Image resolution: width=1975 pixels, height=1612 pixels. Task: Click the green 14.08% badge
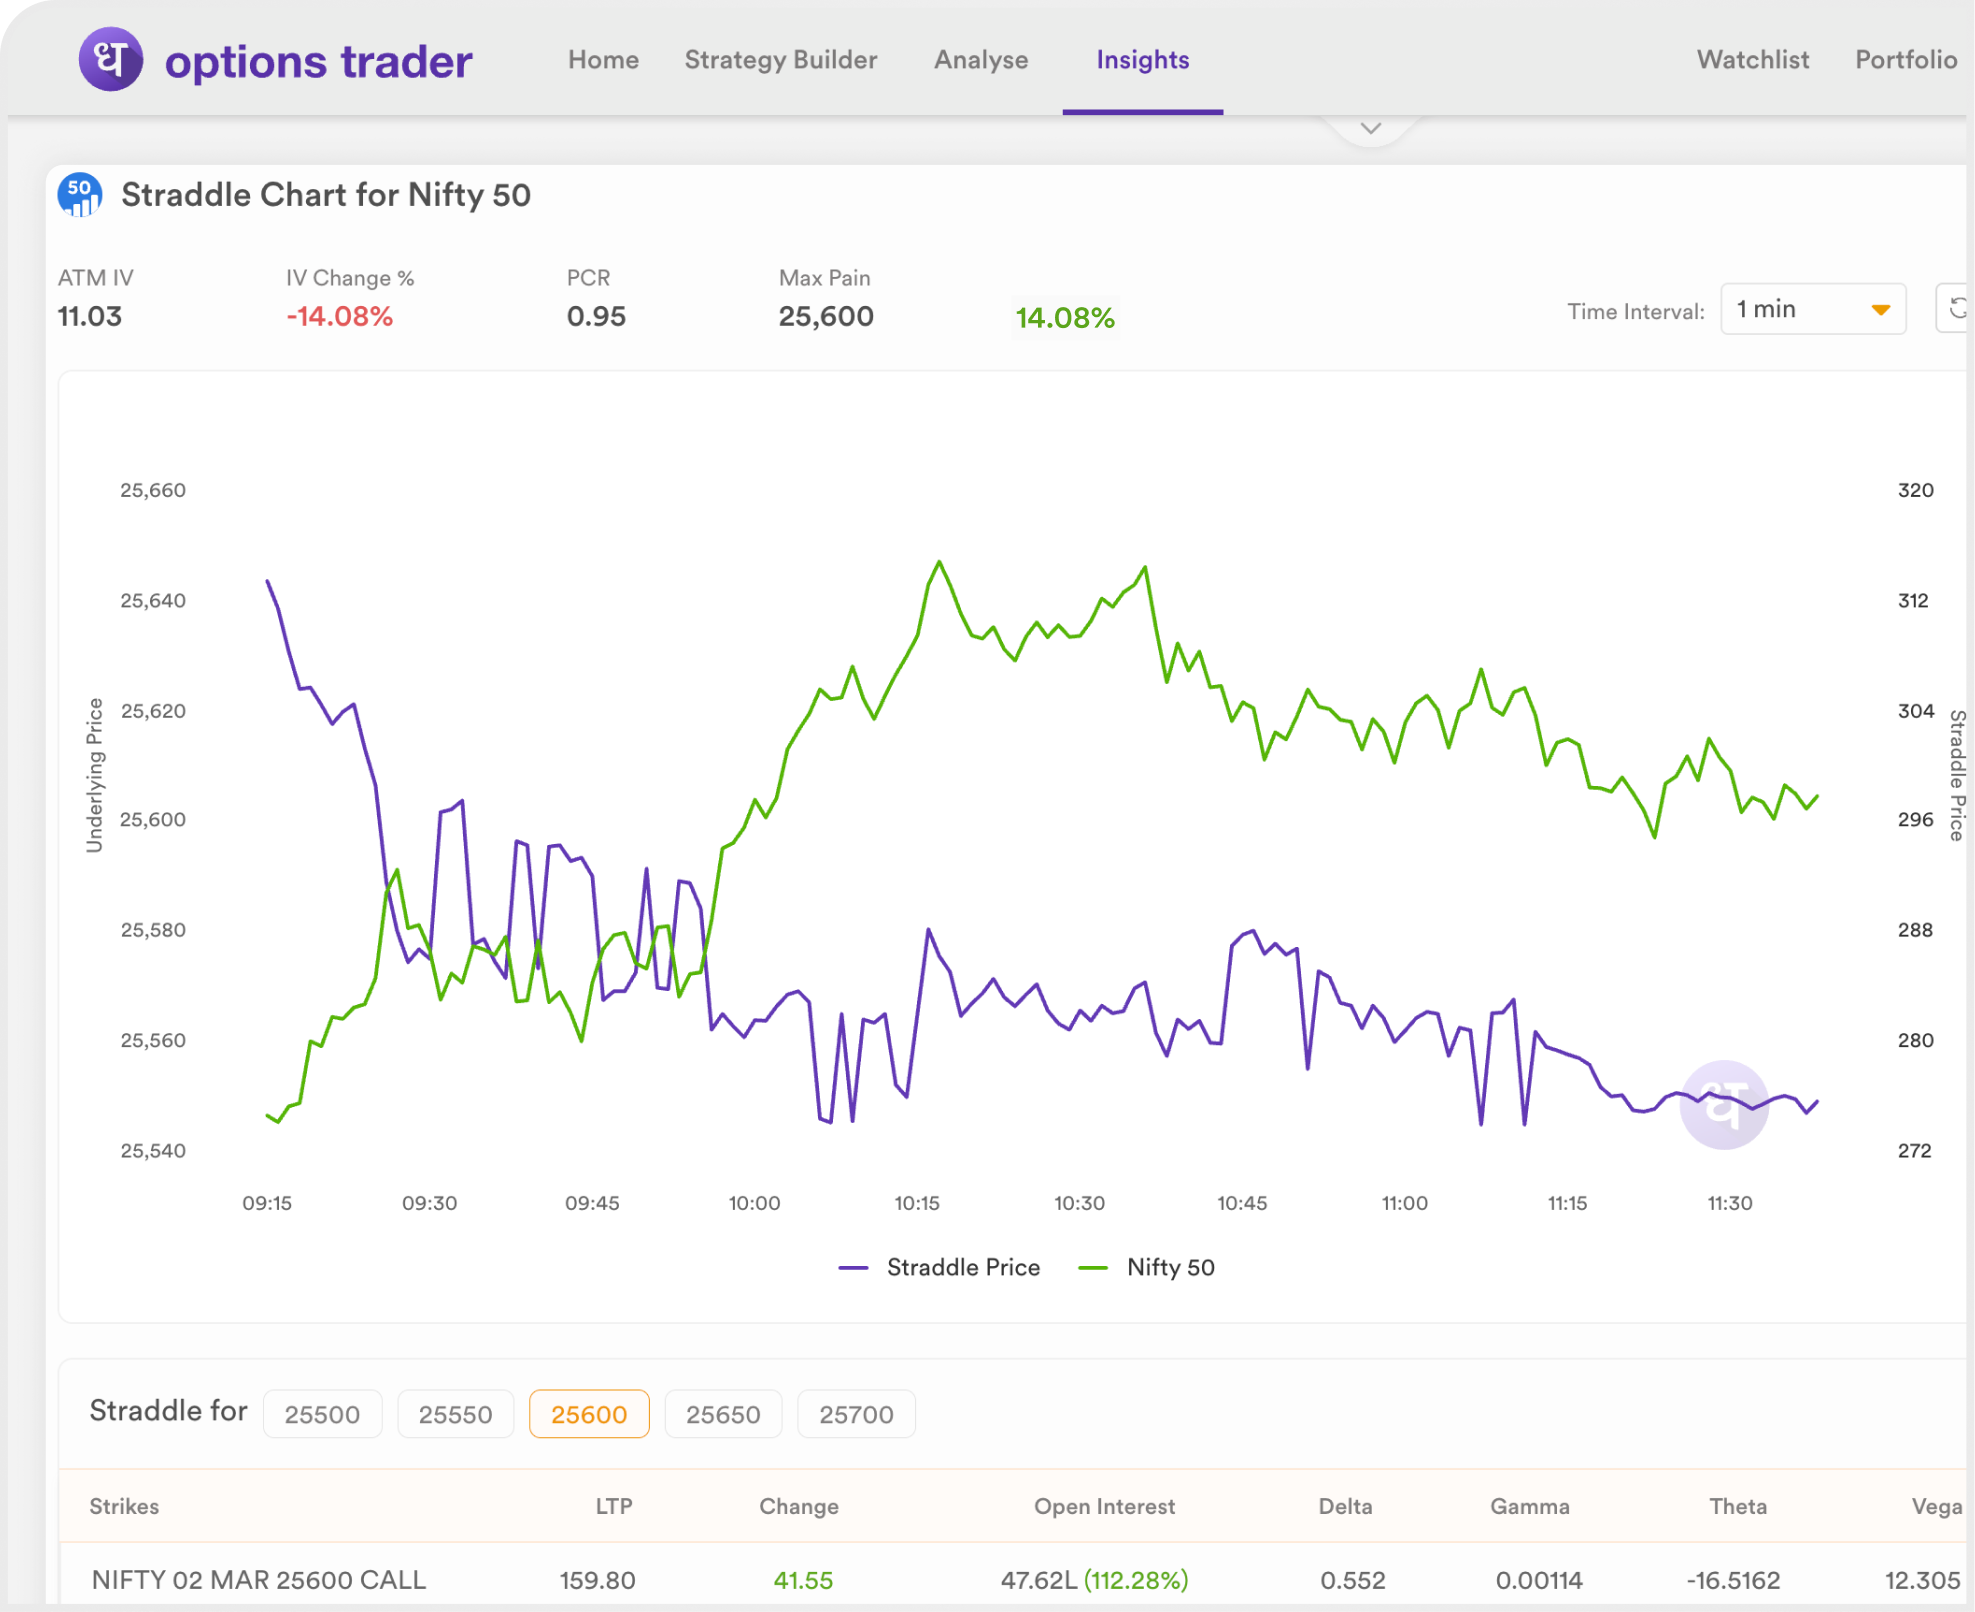pos(1065,318)
